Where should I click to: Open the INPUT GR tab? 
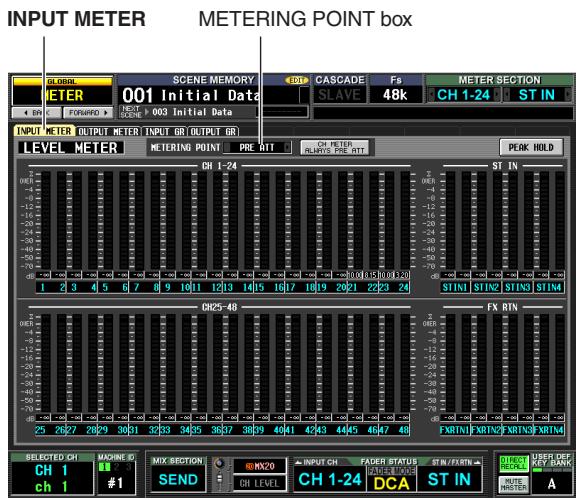point(165,131)
